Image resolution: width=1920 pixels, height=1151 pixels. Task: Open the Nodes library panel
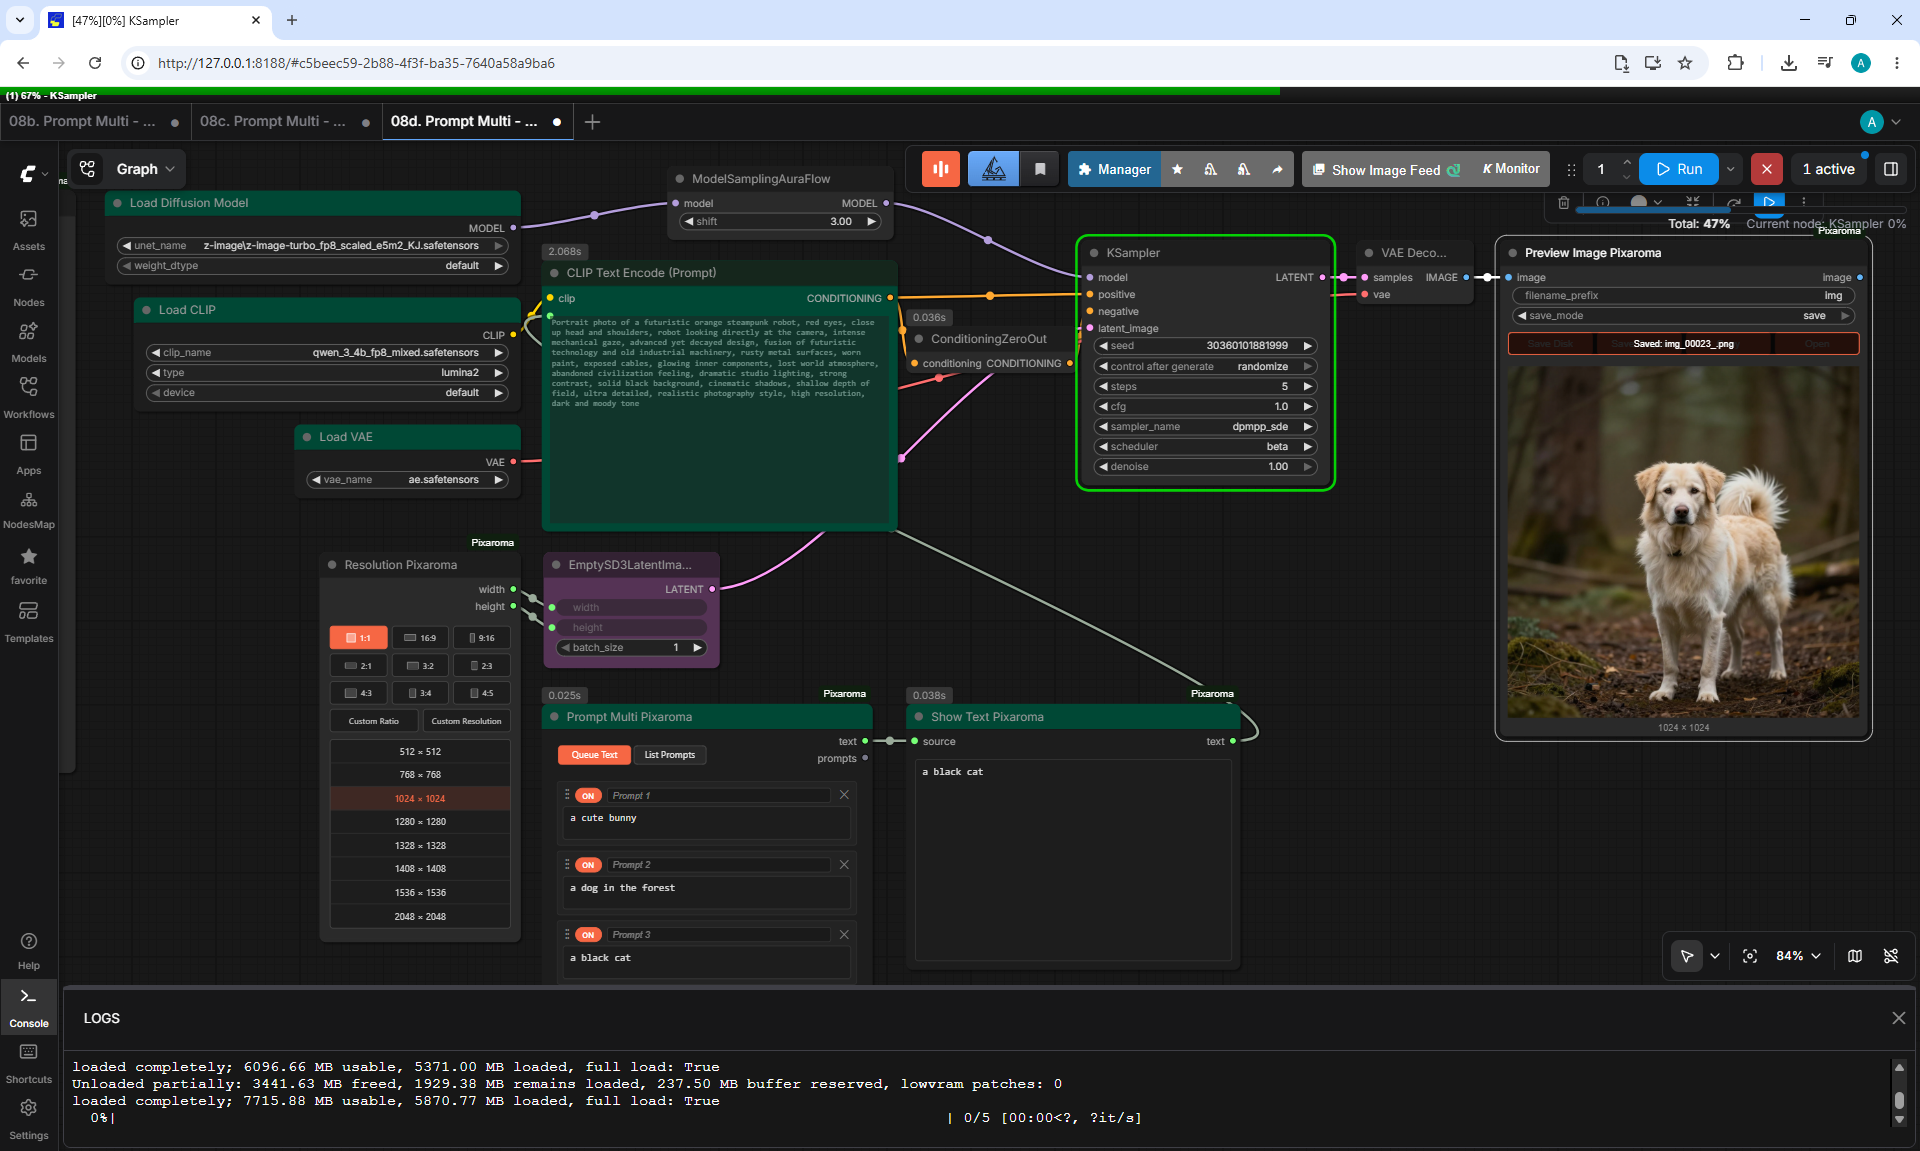point(29,286)
